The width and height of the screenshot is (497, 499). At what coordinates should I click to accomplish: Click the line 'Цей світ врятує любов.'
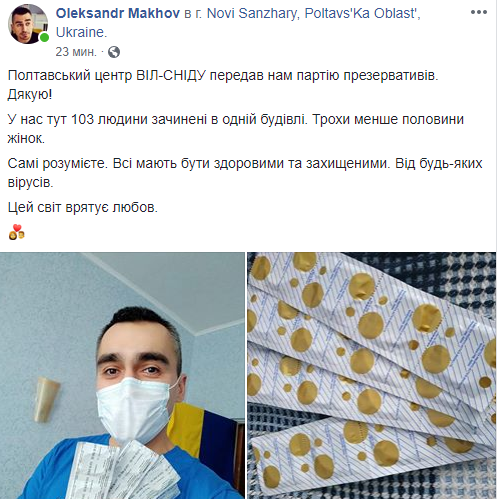point(83,207)
